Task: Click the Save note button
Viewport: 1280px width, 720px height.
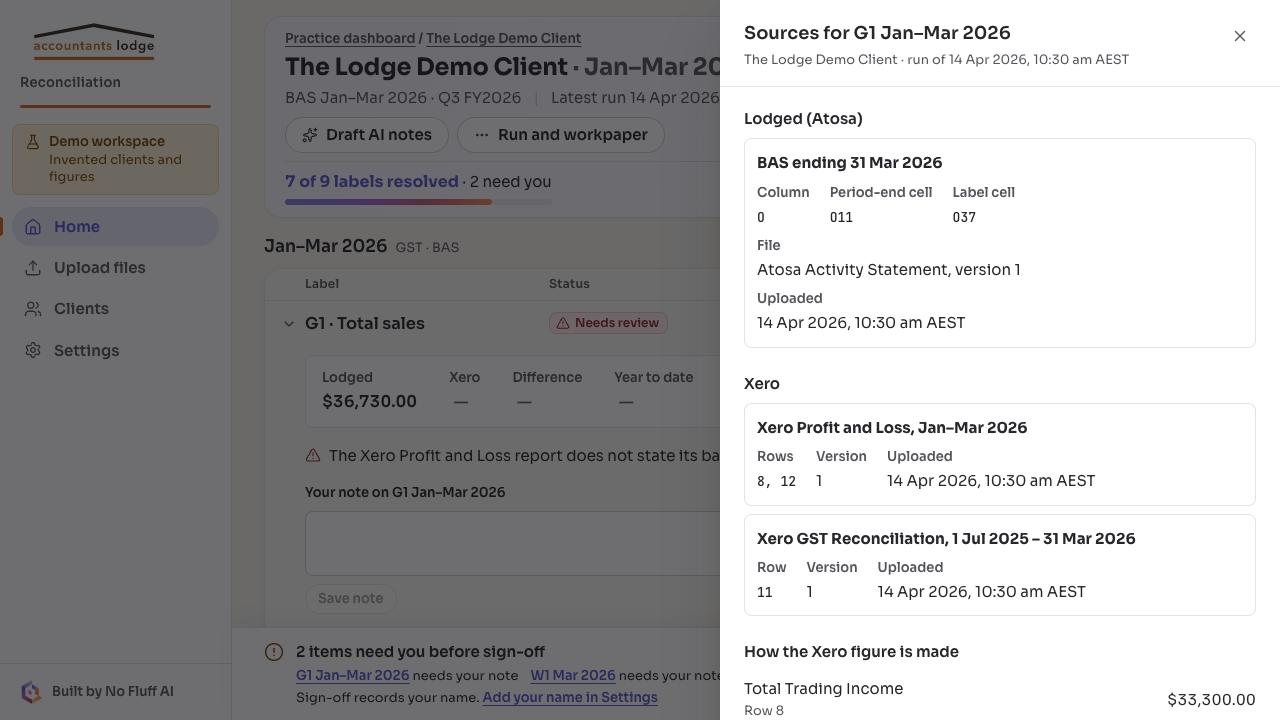Action: (x=351, y=598)
